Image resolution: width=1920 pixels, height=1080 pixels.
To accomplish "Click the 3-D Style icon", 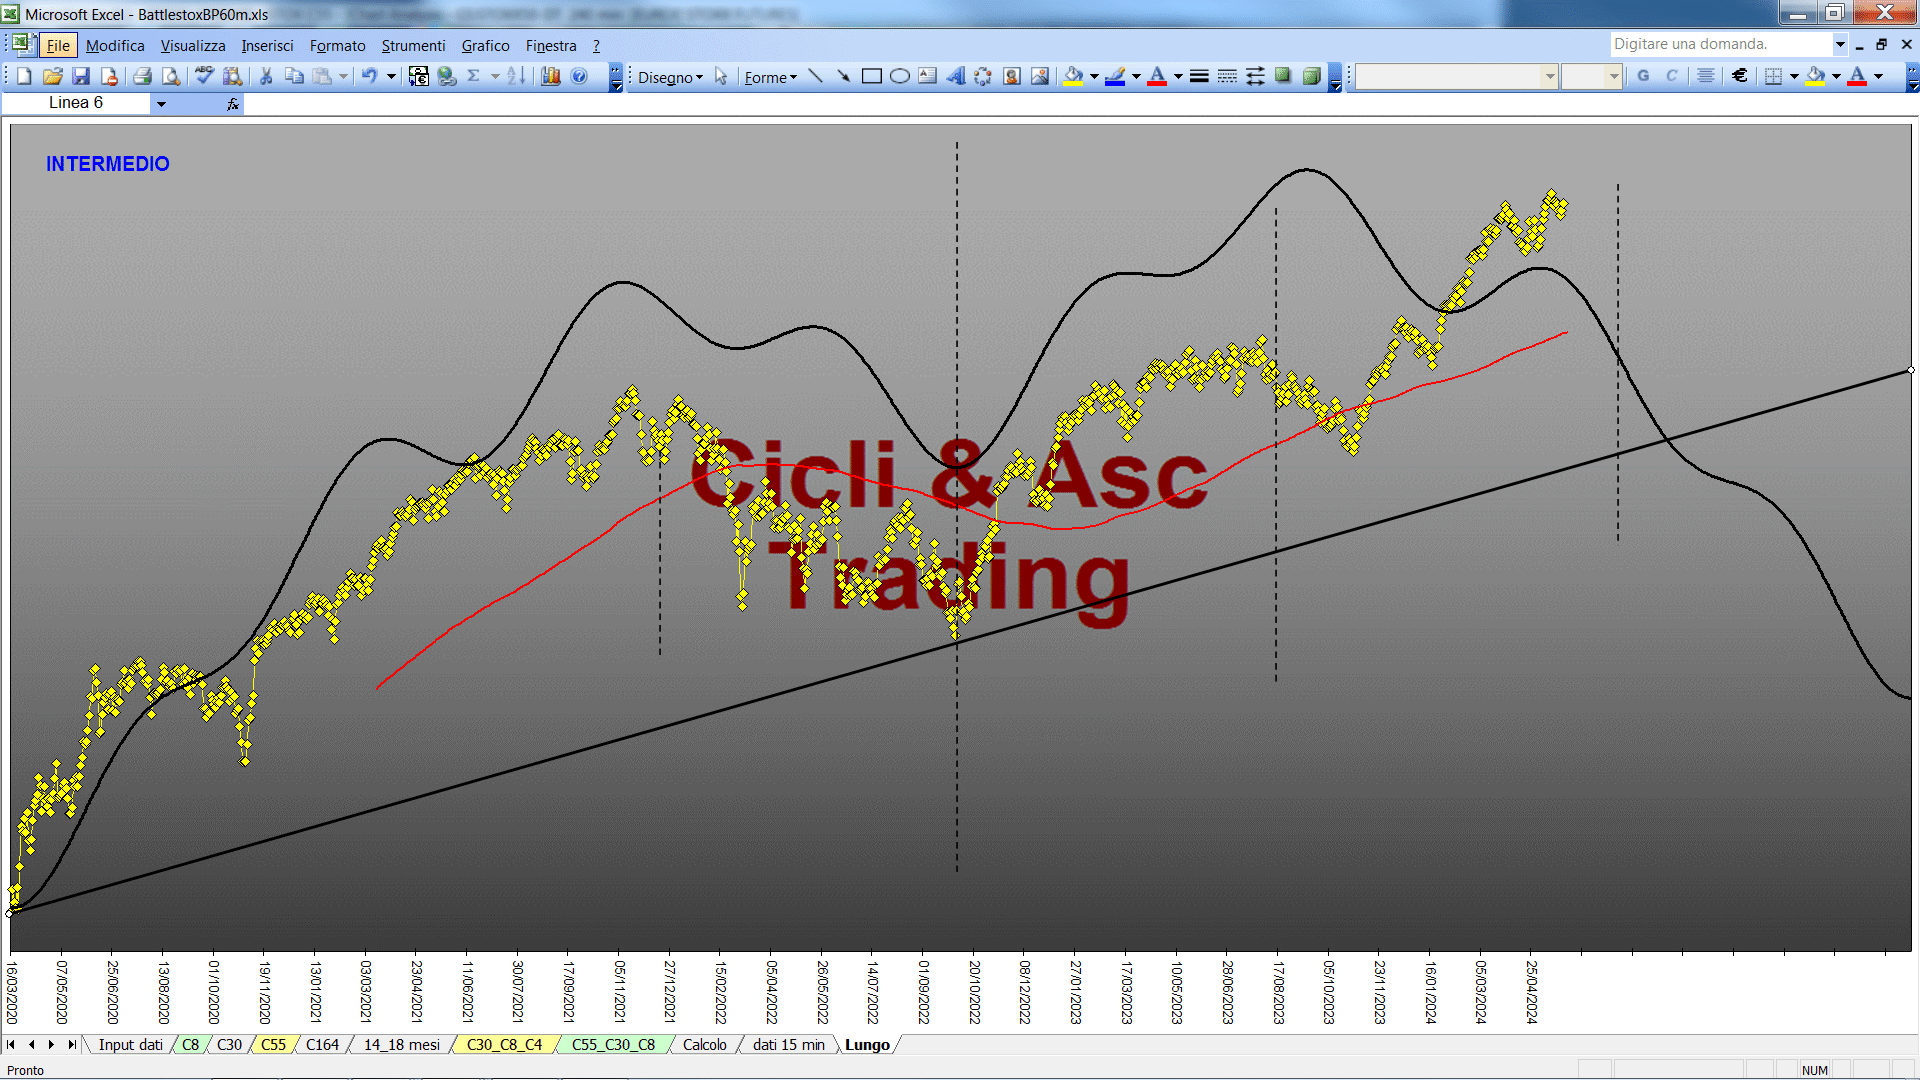I will coord(1311,76).
